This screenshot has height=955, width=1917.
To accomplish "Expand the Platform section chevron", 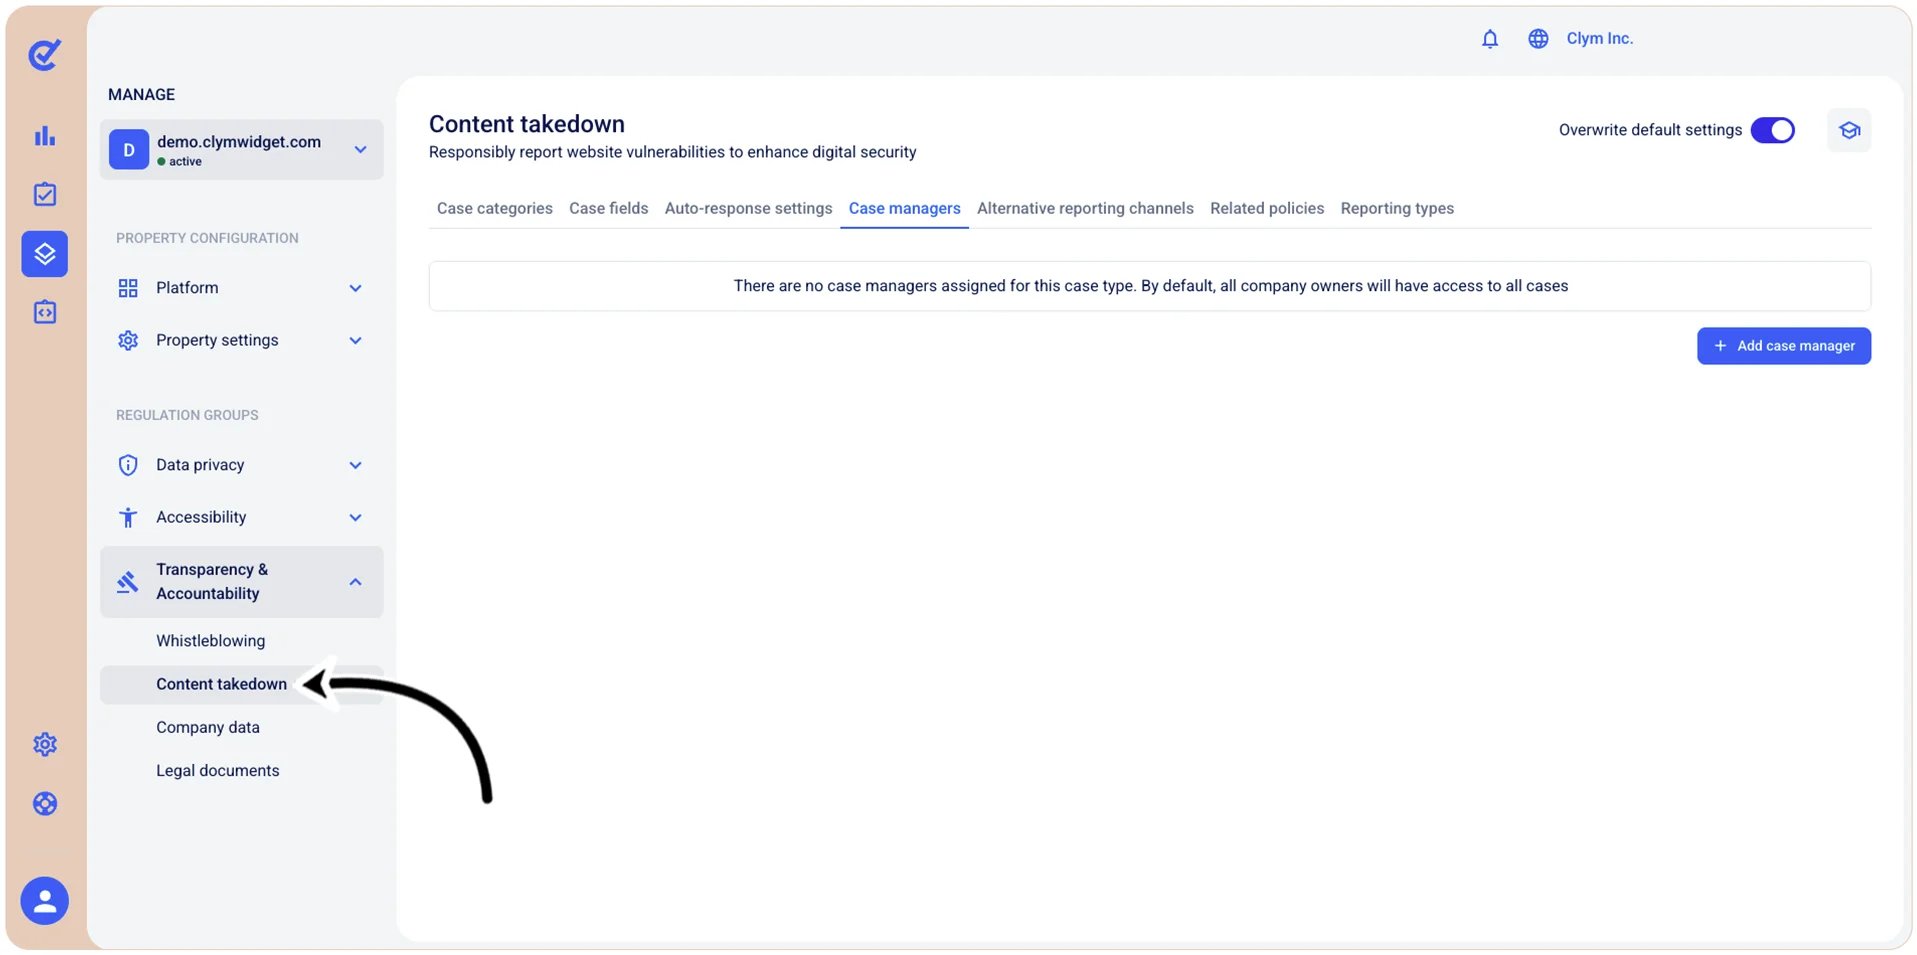I will 355,288.
